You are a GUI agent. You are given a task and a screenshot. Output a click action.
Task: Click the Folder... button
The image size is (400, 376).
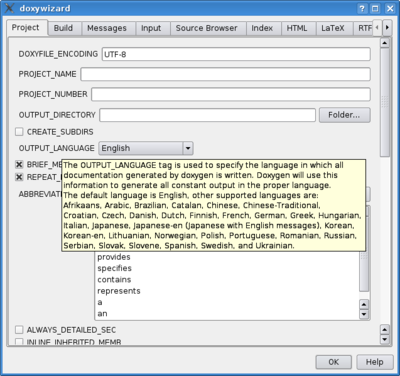pos(344,115)
